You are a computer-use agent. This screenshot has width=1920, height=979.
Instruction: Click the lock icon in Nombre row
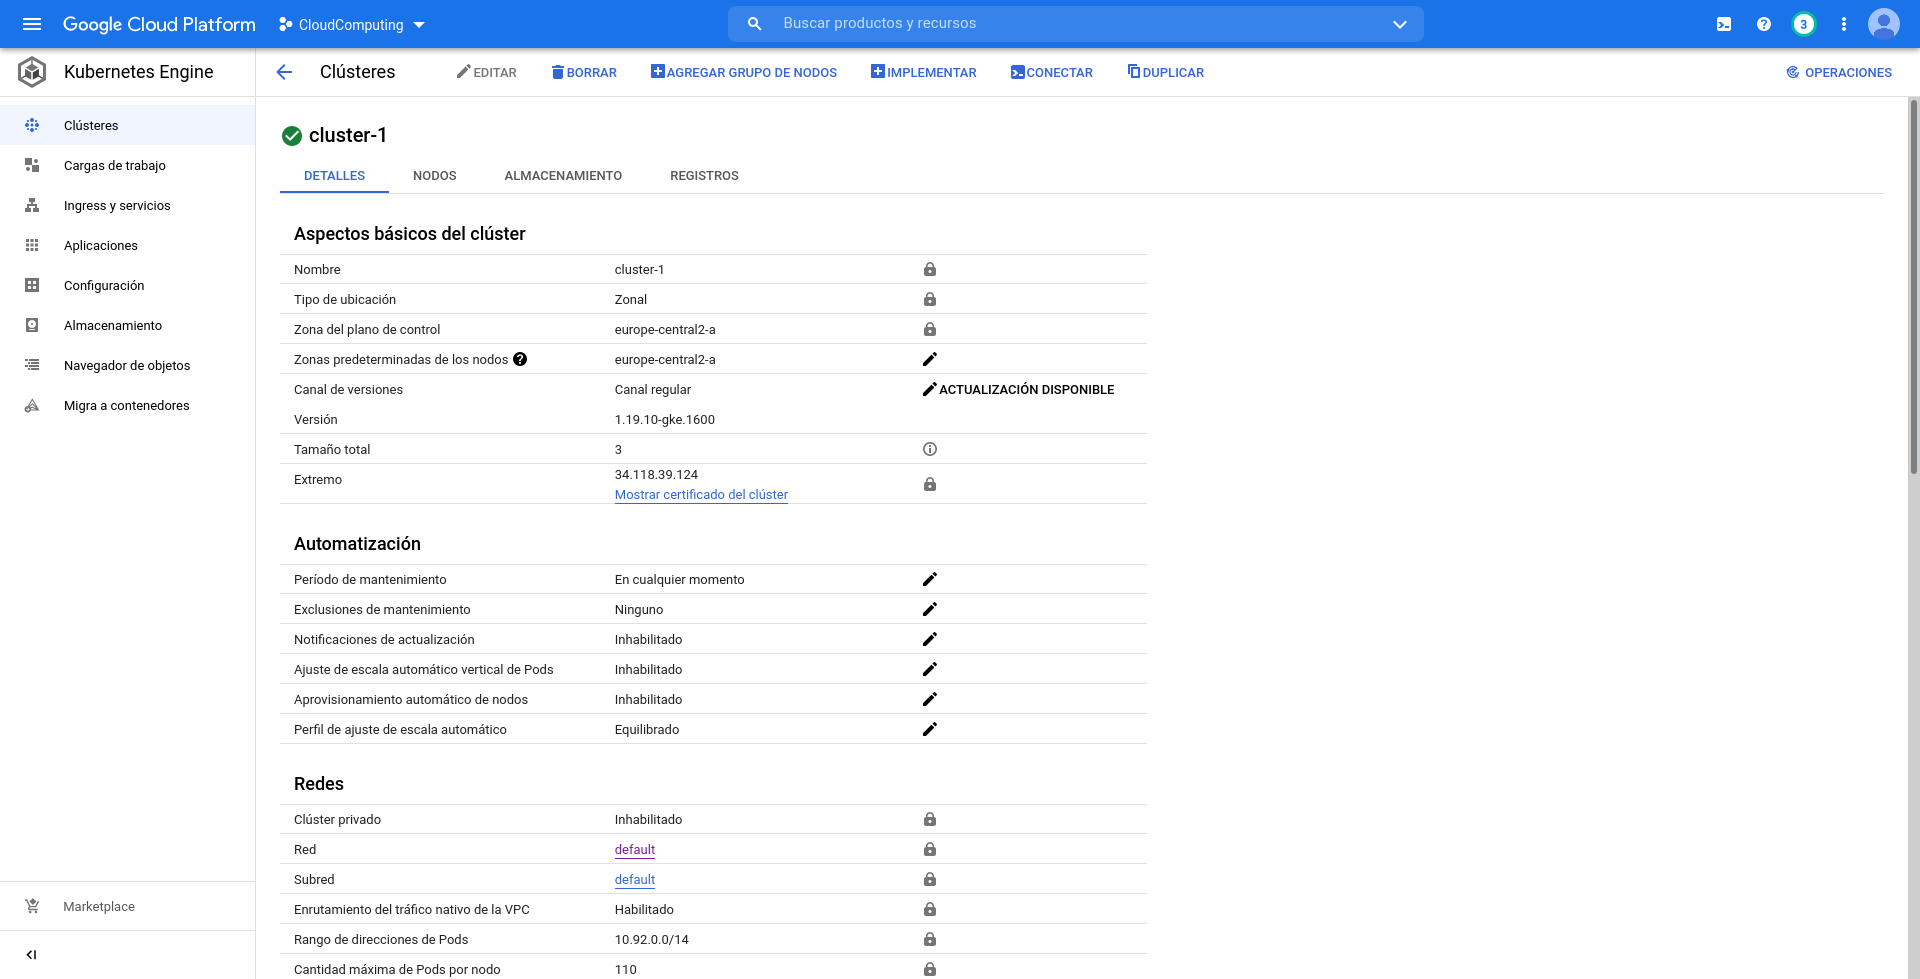pyautogui.click(x=930, y=269)
